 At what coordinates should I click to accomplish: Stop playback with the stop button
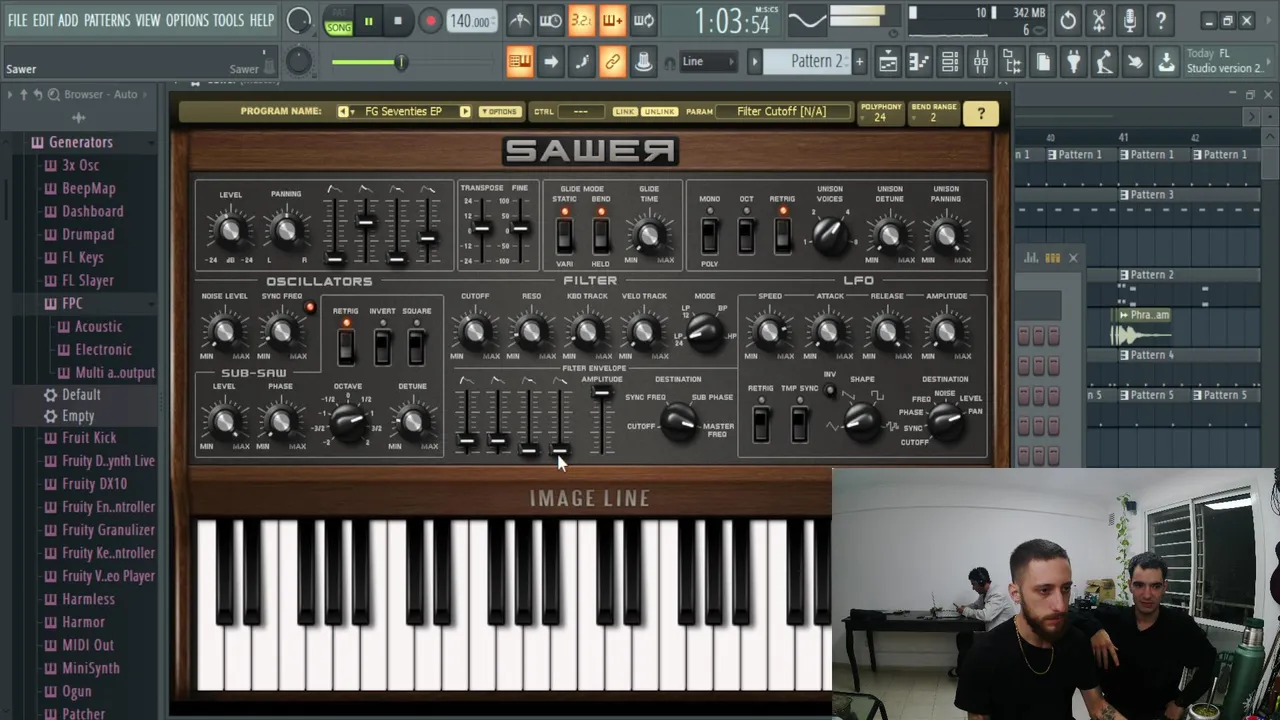[398, 21]
